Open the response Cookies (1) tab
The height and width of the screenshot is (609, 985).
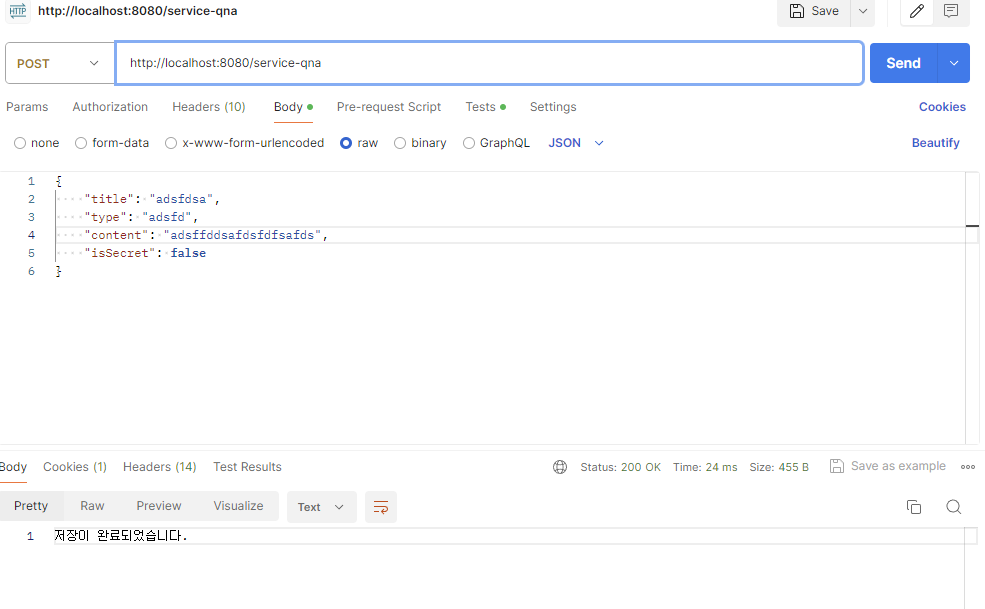coord(75,467)
